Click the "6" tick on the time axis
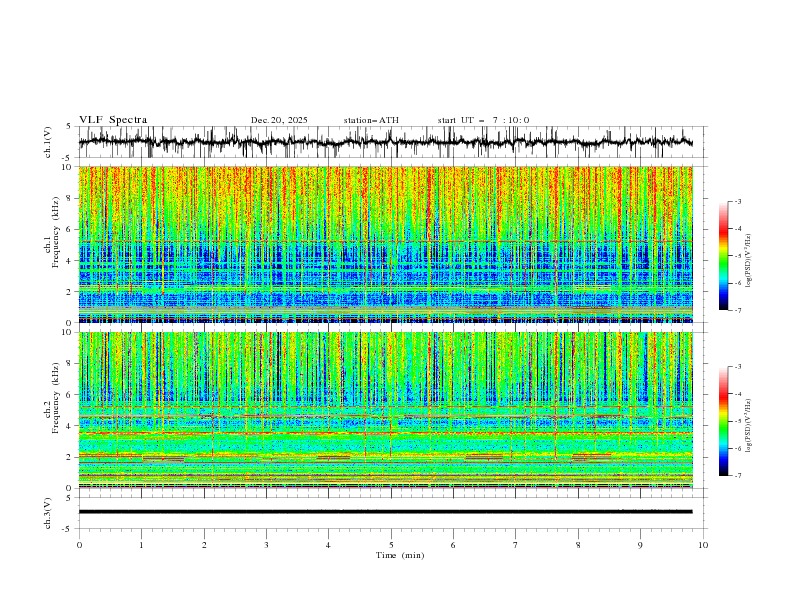 tap(453, 545)
